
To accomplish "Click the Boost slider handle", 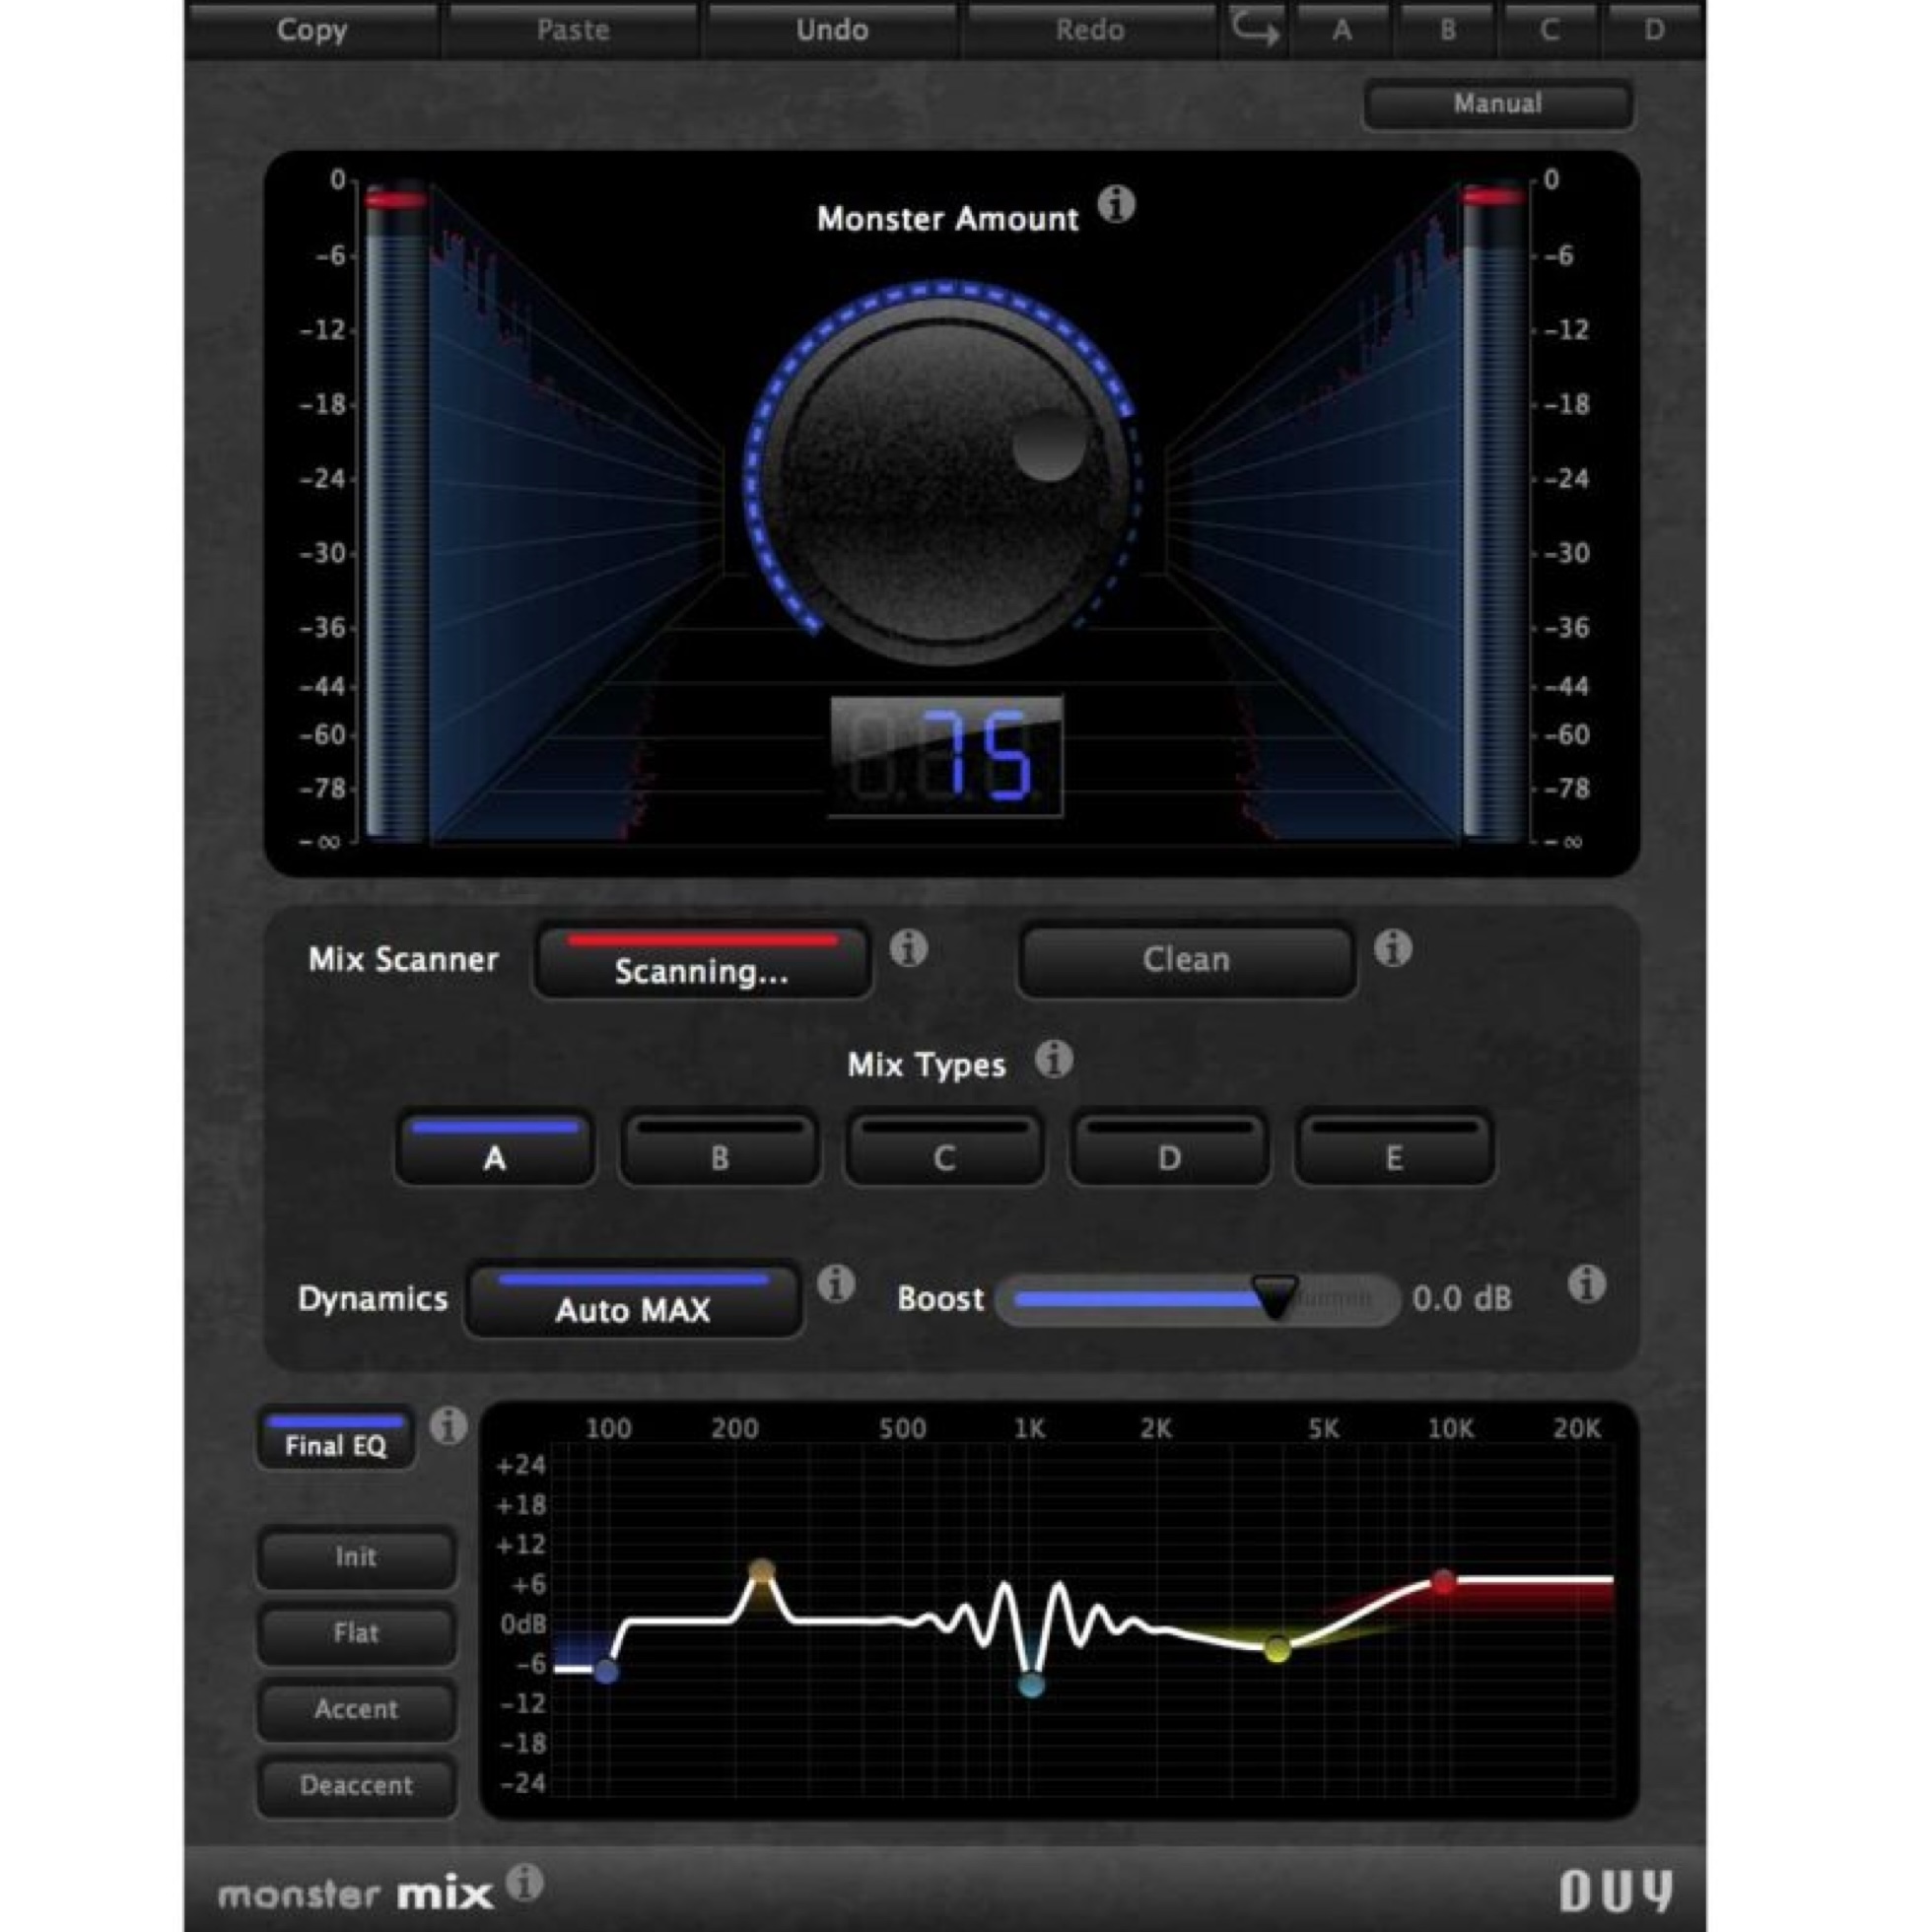I will click(1276, 1296).
